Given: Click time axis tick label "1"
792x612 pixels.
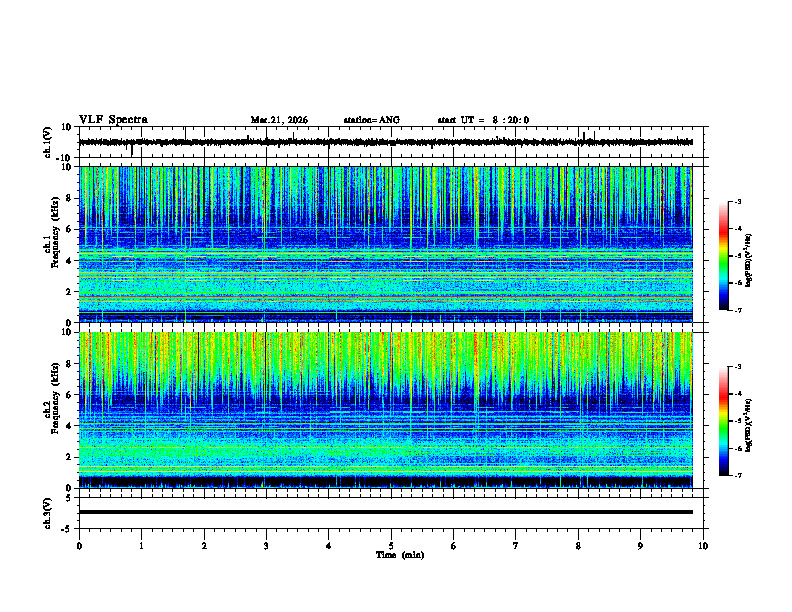Looking at the screenshot, I should coord(141,546).
